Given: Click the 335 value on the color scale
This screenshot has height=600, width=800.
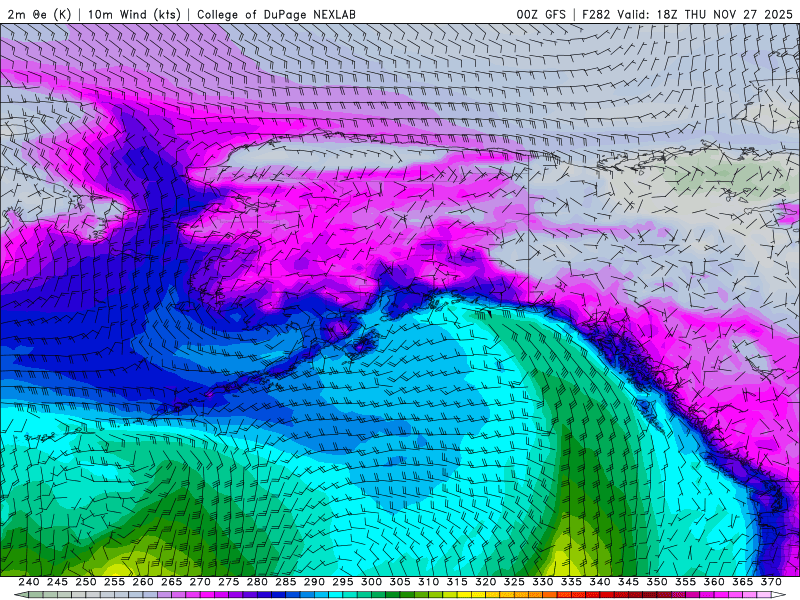Looking at the screenshot, I should (x=571, y=582).
